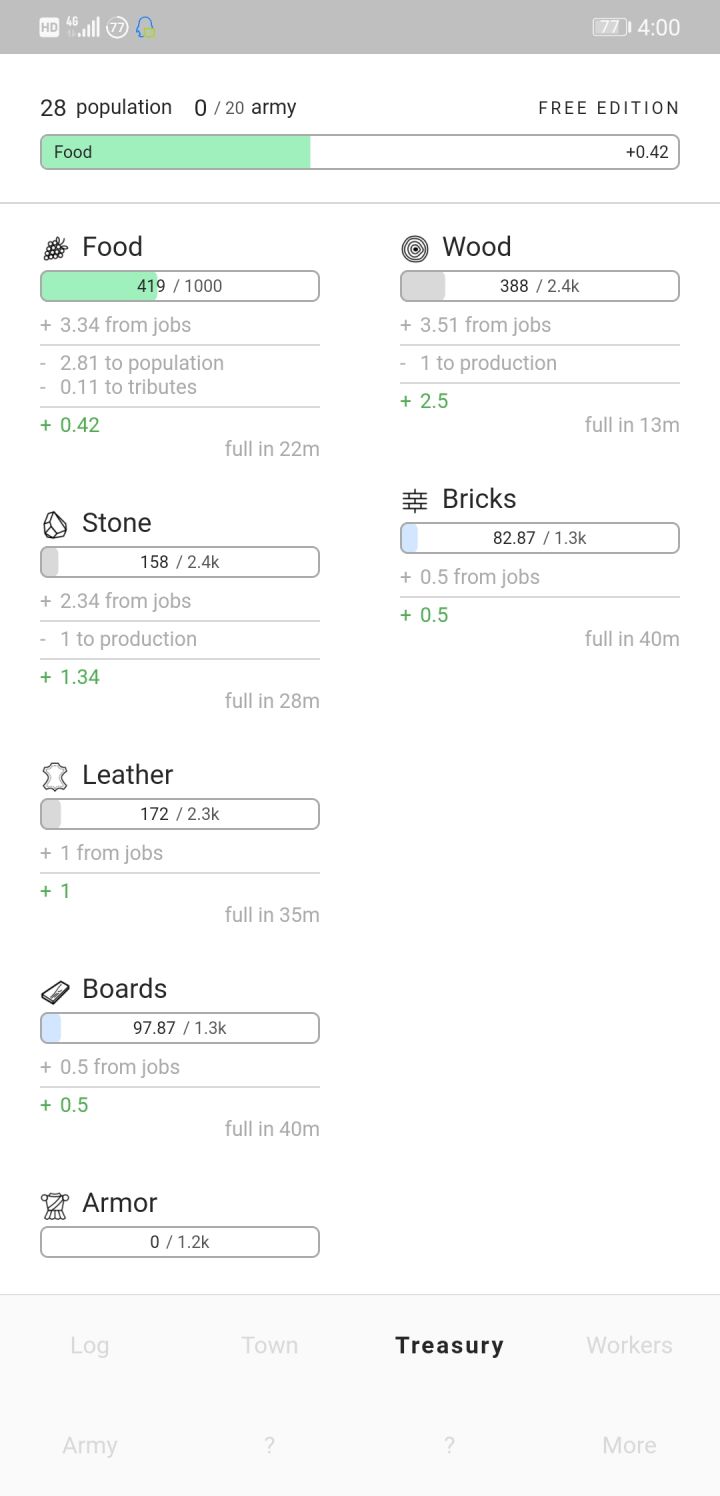Tap the Wood 388 / 2.4k storage bar
This screenshot has height=1496, width=720.
pos(540,286)
